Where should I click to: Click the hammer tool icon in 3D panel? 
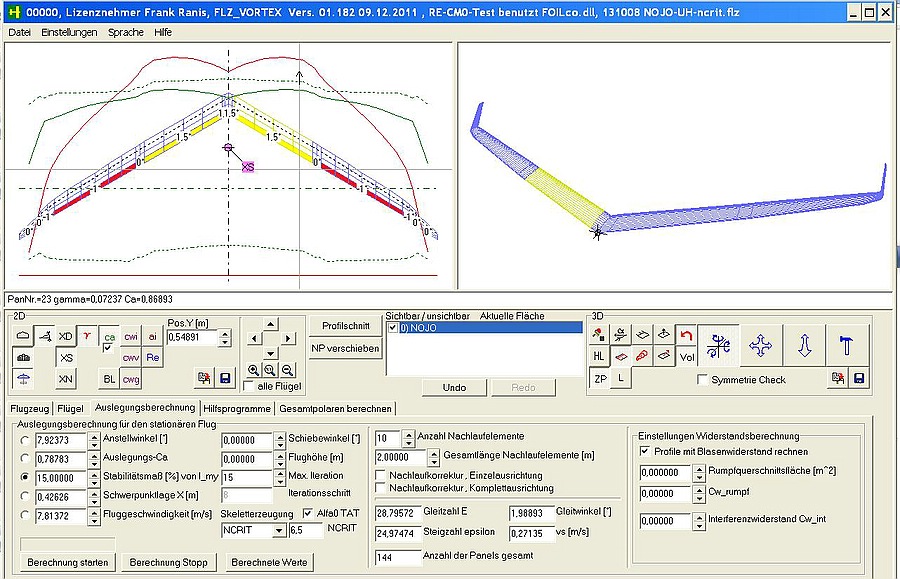pos(845,346)
